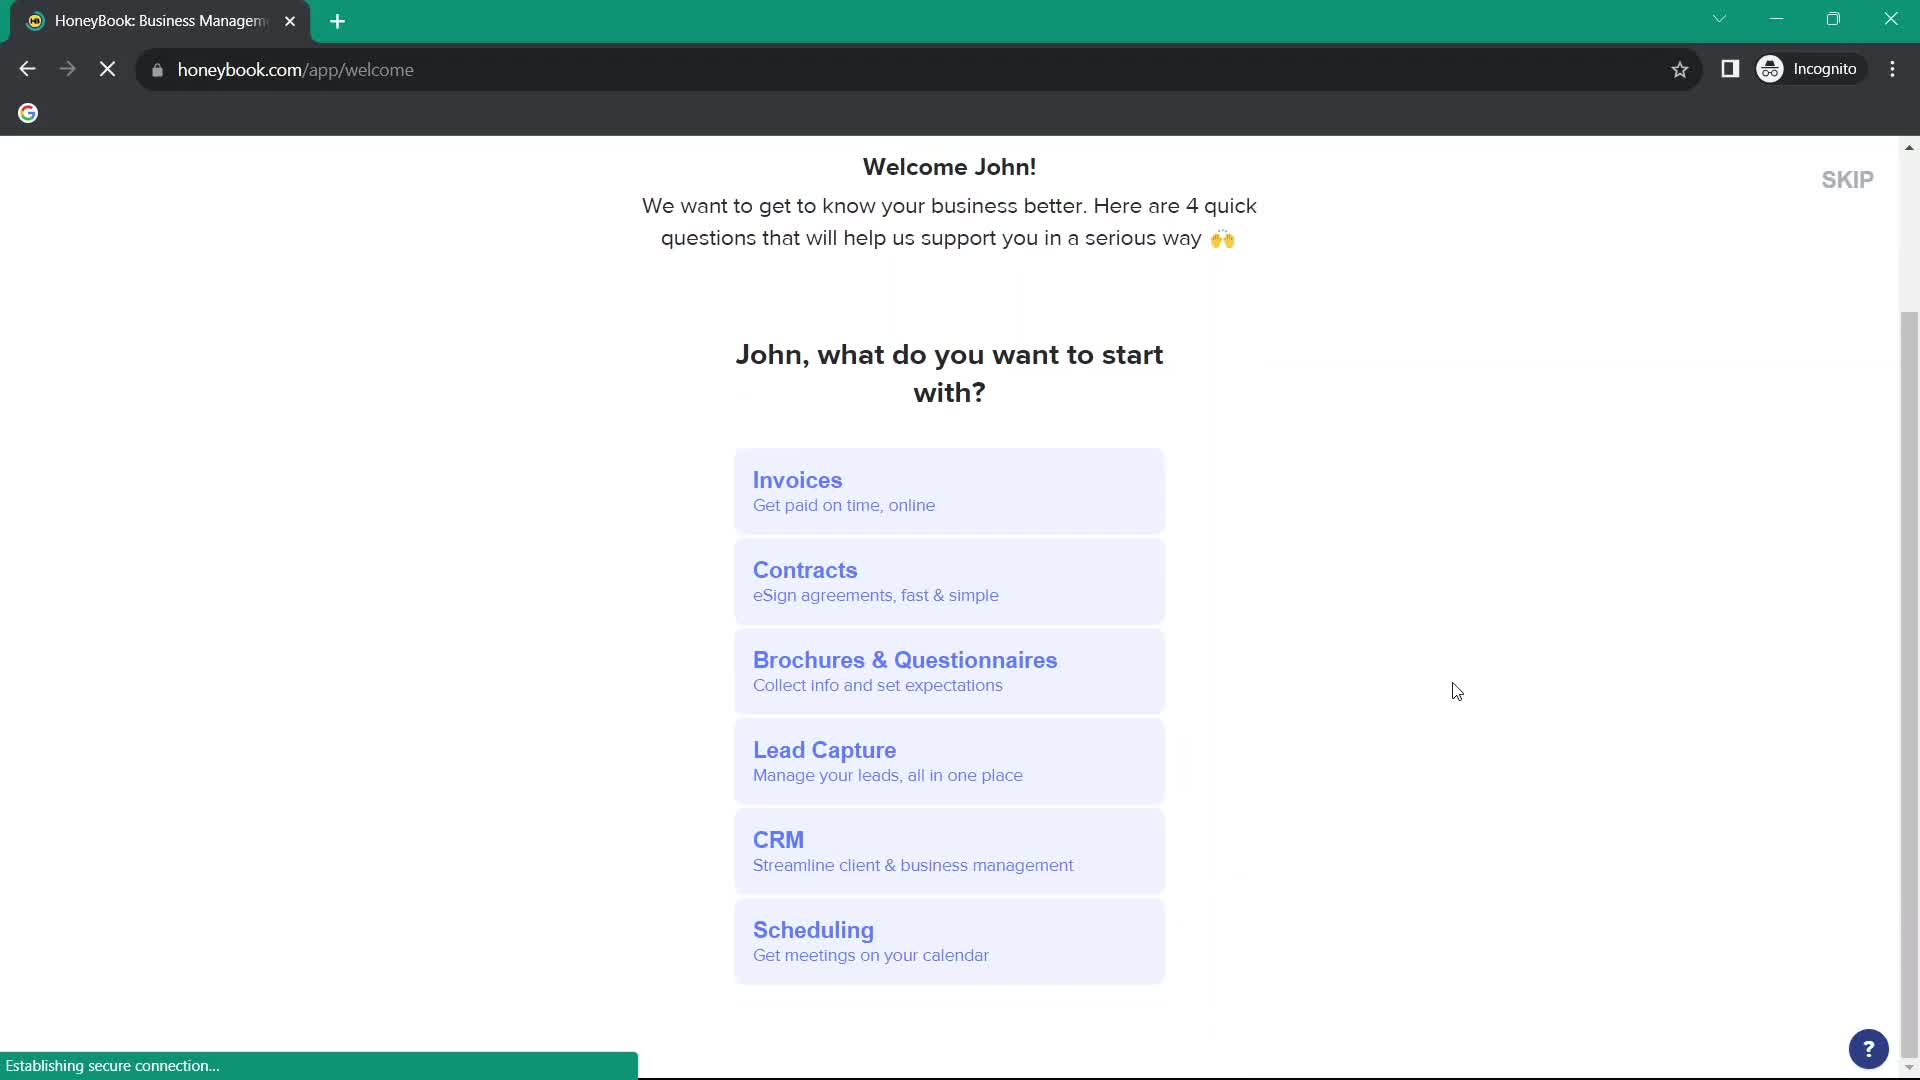Select the HoneyBook Business Management tab
The height and width of the screenshot is (1080, 1920).
pos(160,21)
